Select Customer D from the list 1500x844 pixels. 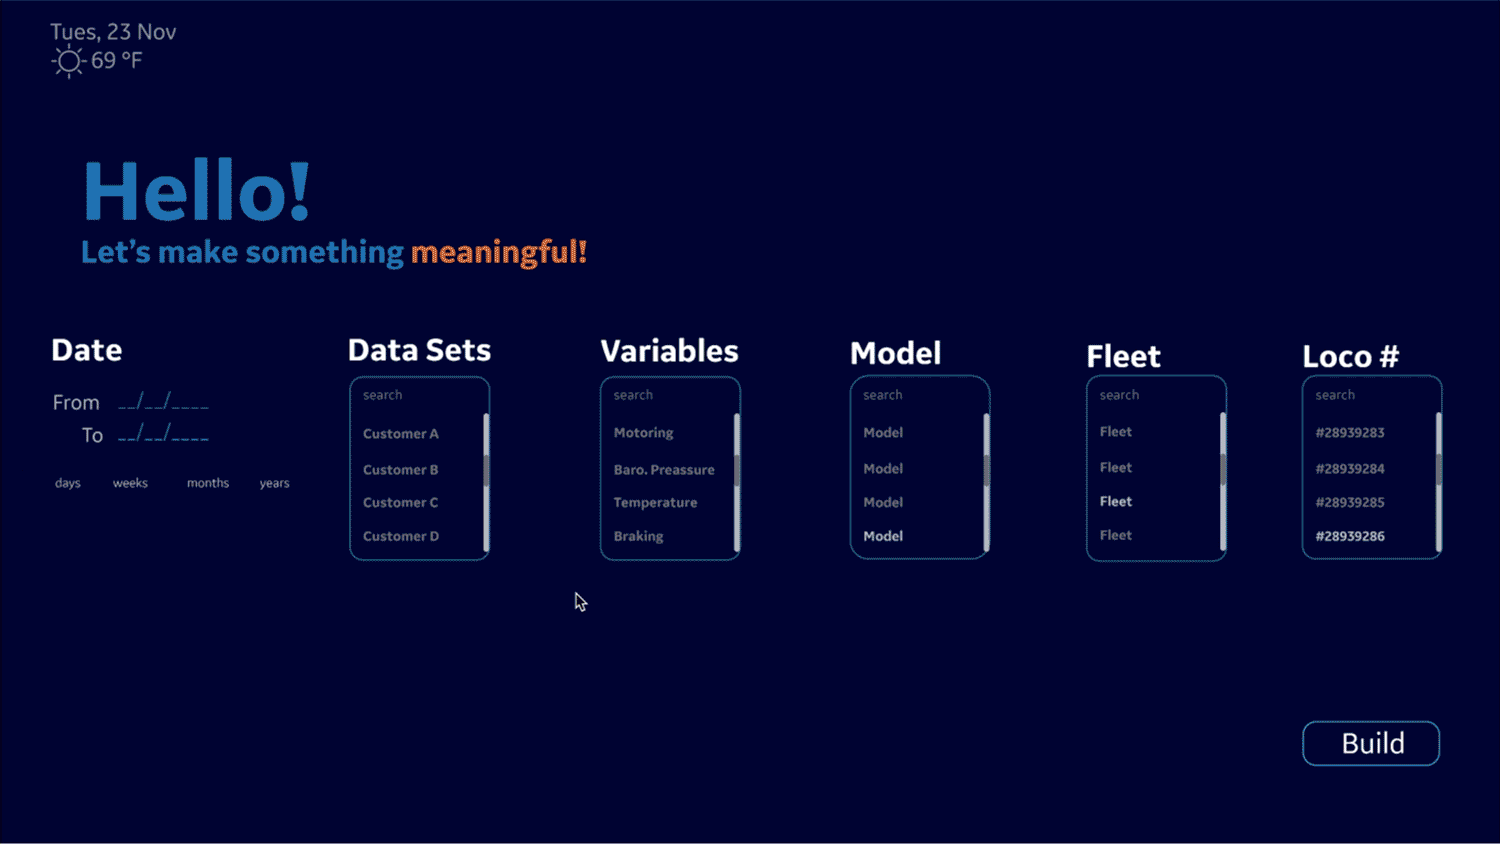coord(401,536)
